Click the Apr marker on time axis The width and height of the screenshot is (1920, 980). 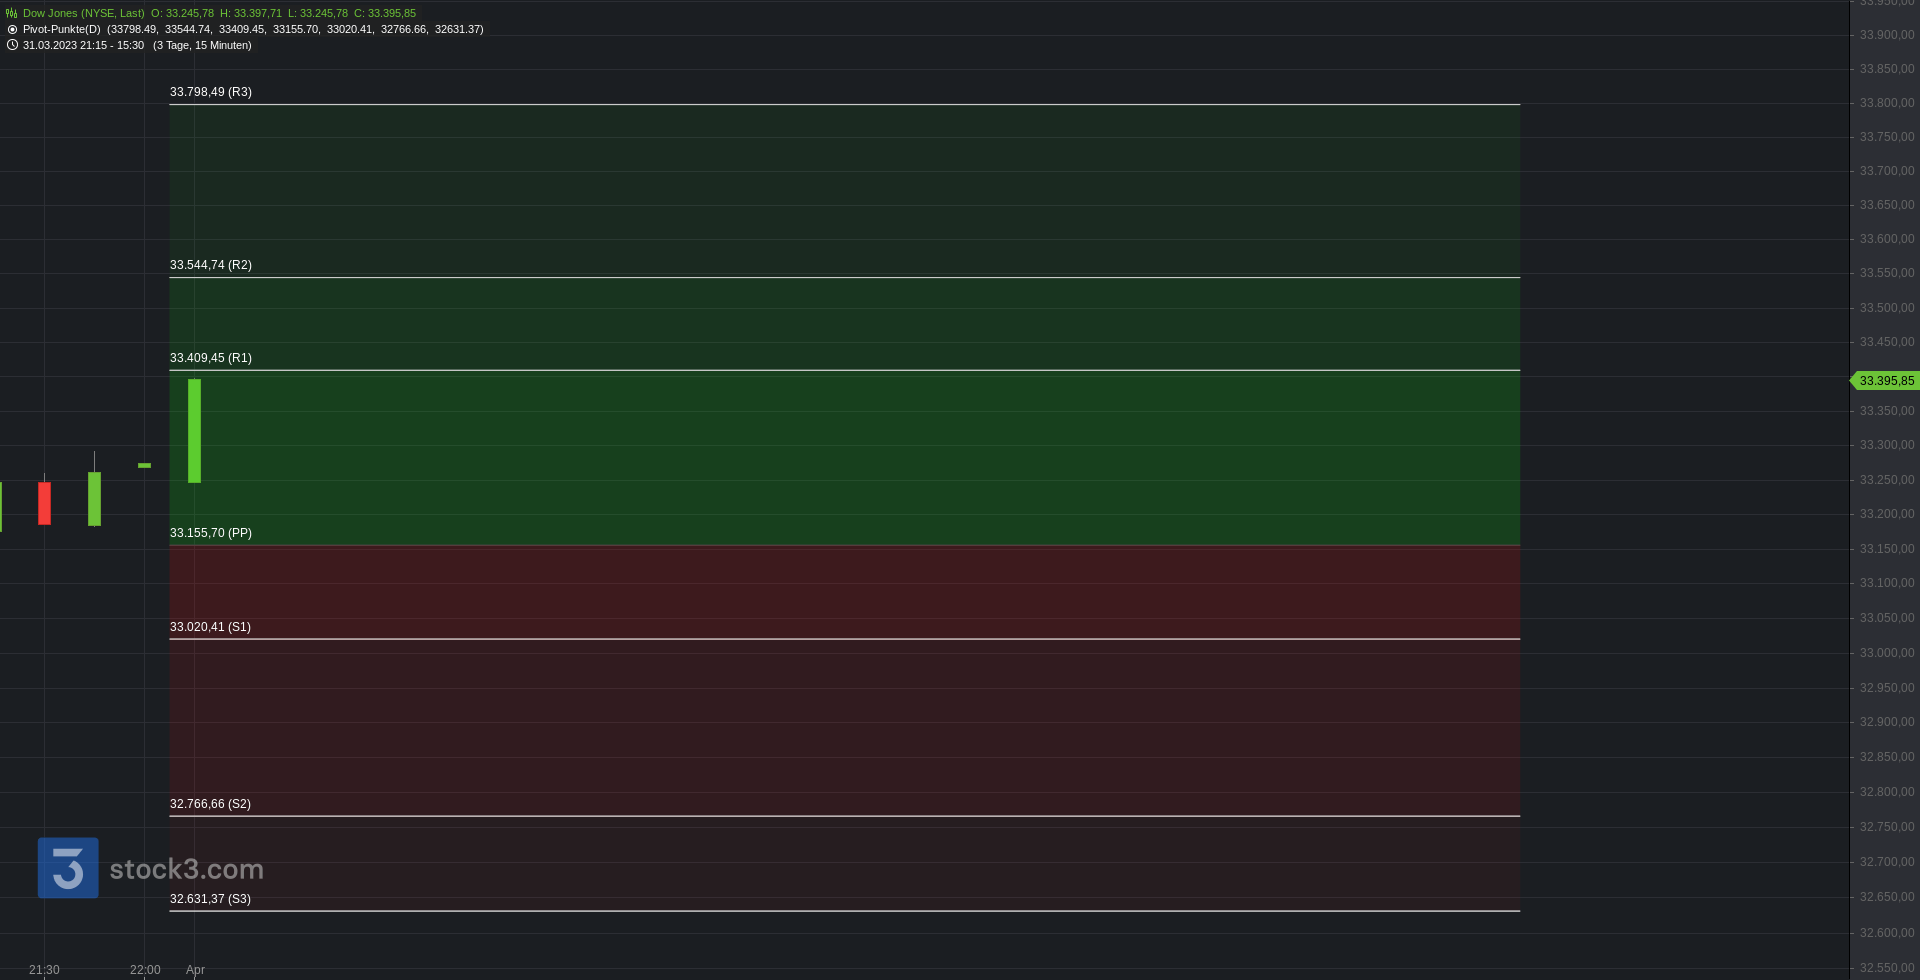[195, 970]
